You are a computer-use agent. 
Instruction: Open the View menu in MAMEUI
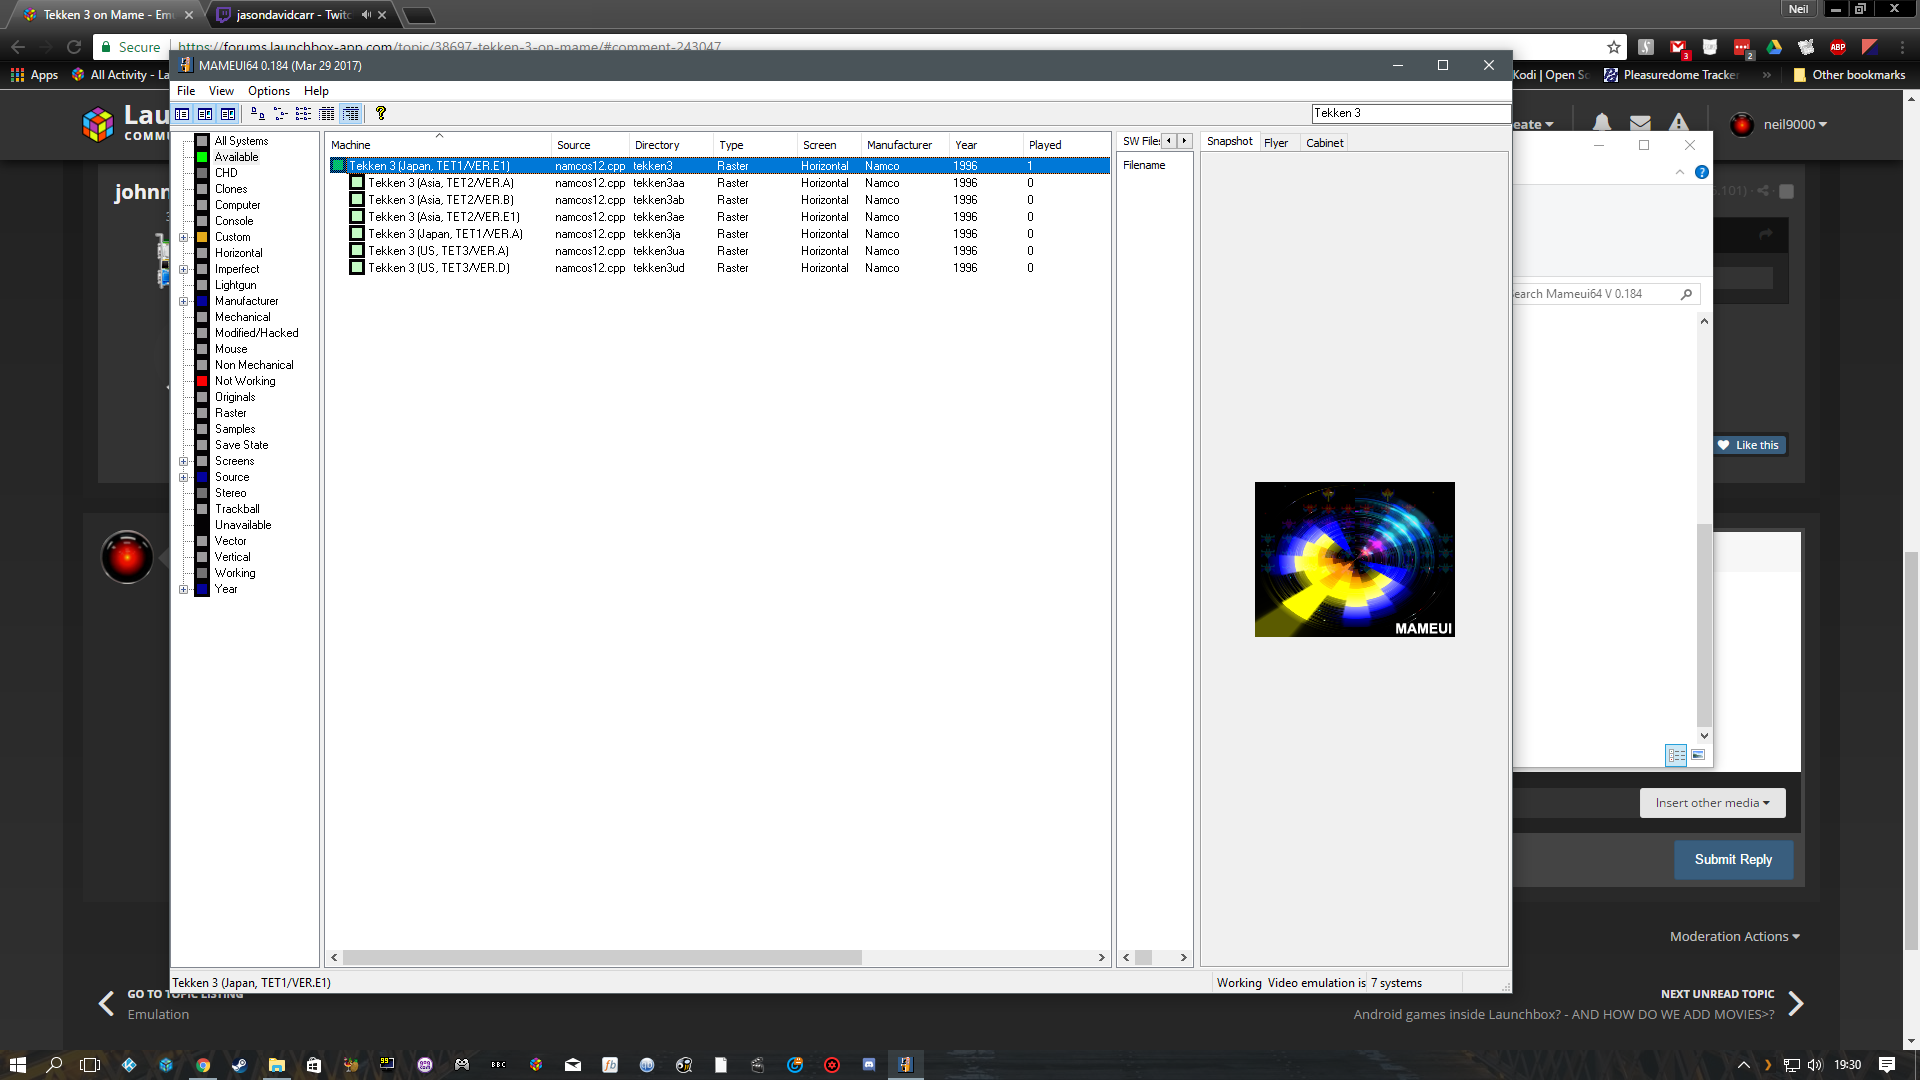(x=221, y=91)
